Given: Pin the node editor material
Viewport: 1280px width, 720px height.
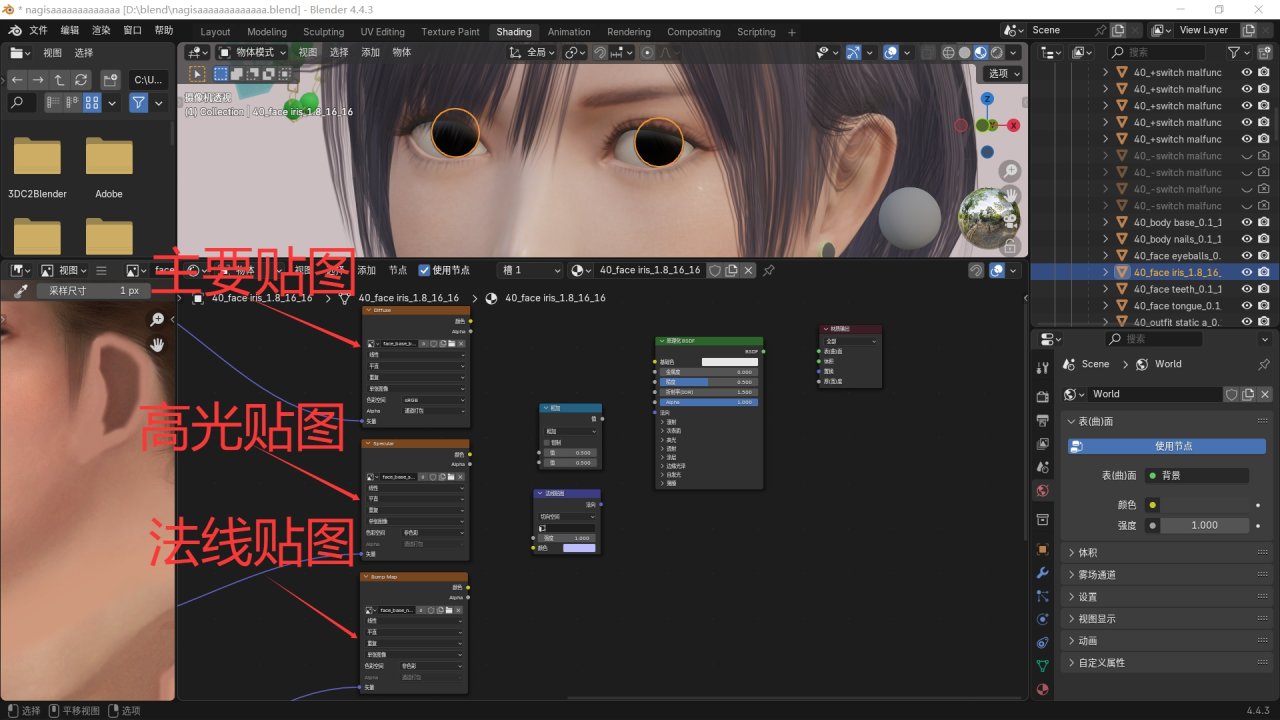Looking at the screenshot, I should coord(769,270).
